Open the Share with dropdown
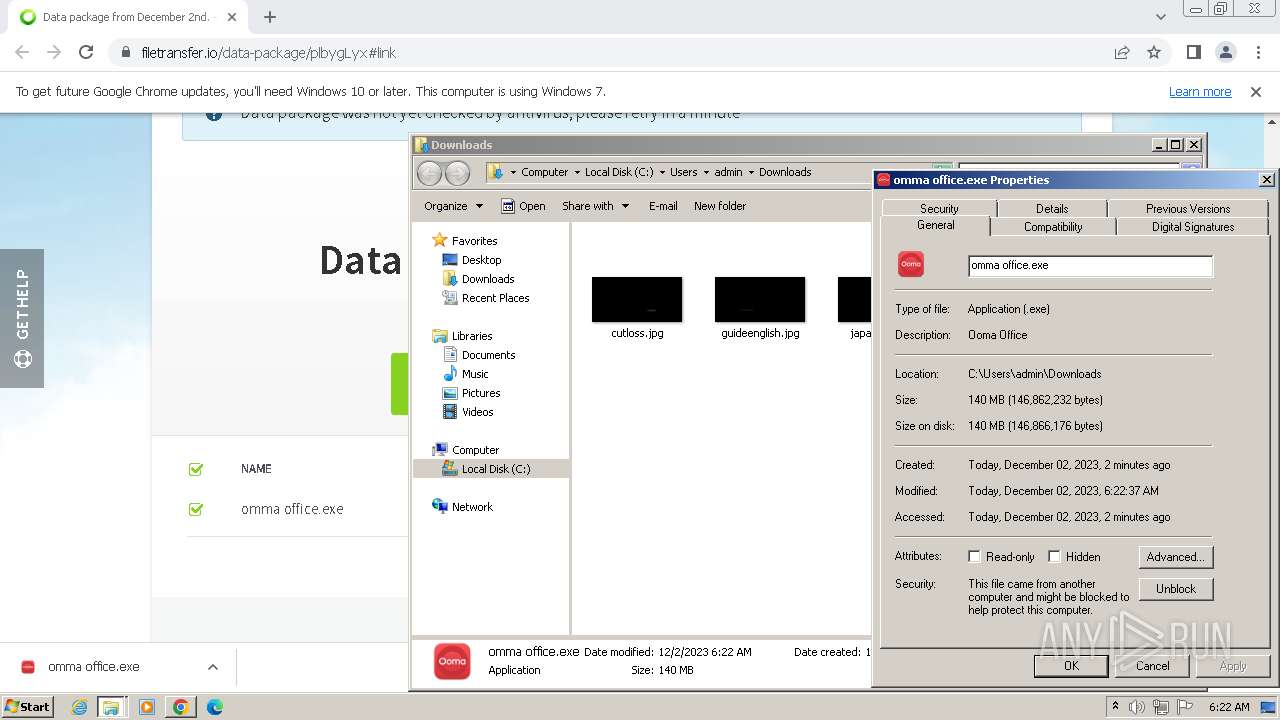Viewport: 1280px width, 720px height. (596, 206)
